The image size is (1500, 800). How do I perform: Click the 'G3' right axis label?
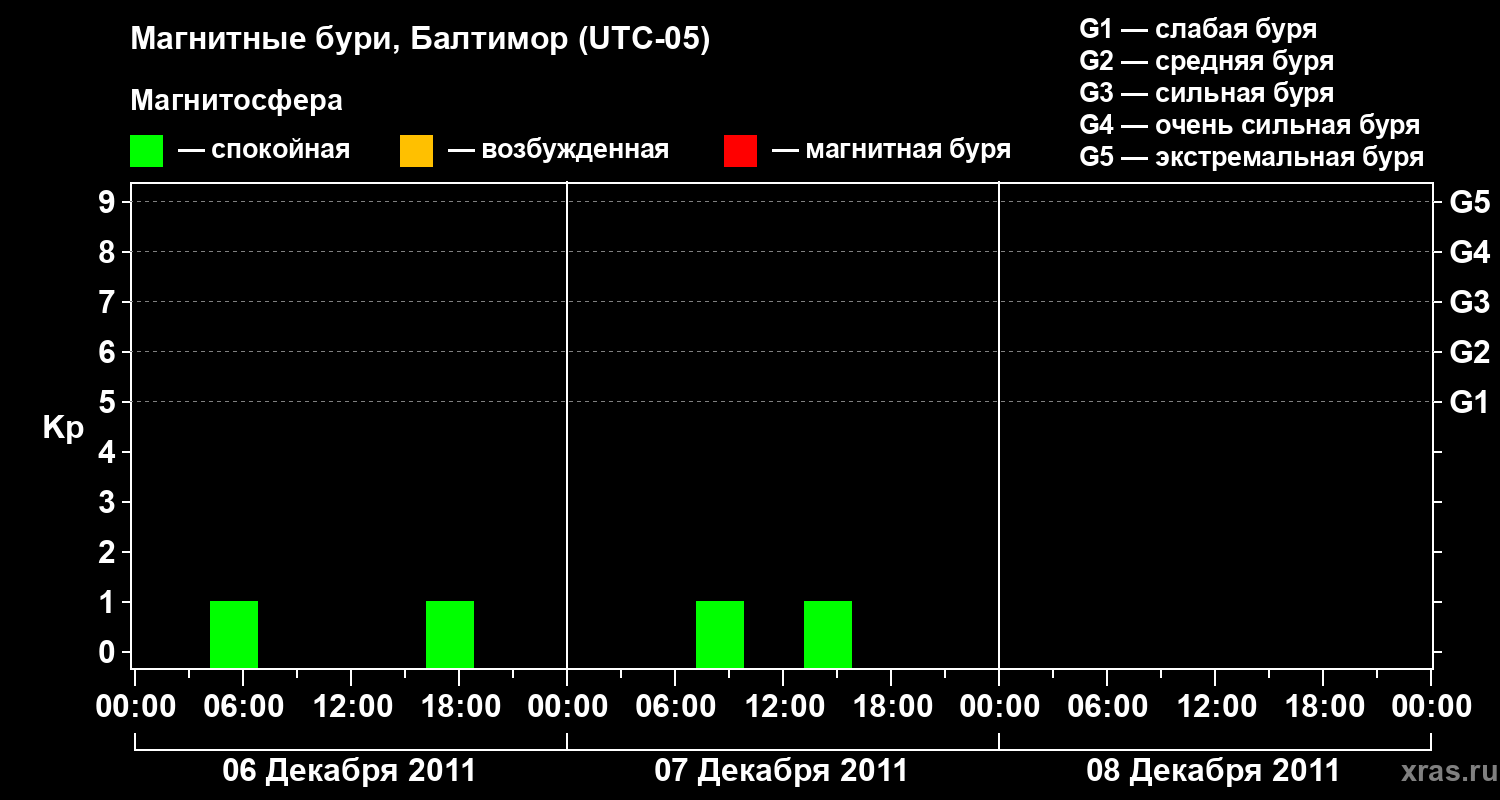click(x=1470, y=302)
